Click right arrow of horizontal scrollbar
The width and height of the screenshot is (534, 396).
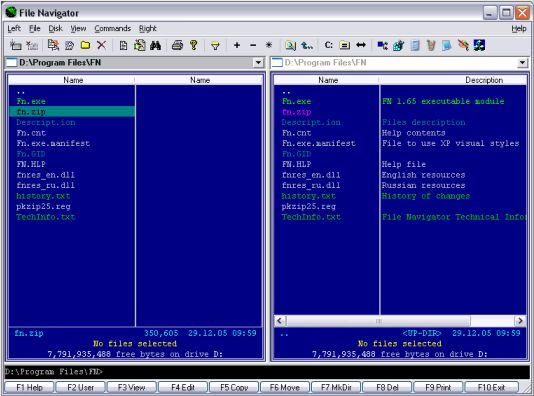(520, 321)
